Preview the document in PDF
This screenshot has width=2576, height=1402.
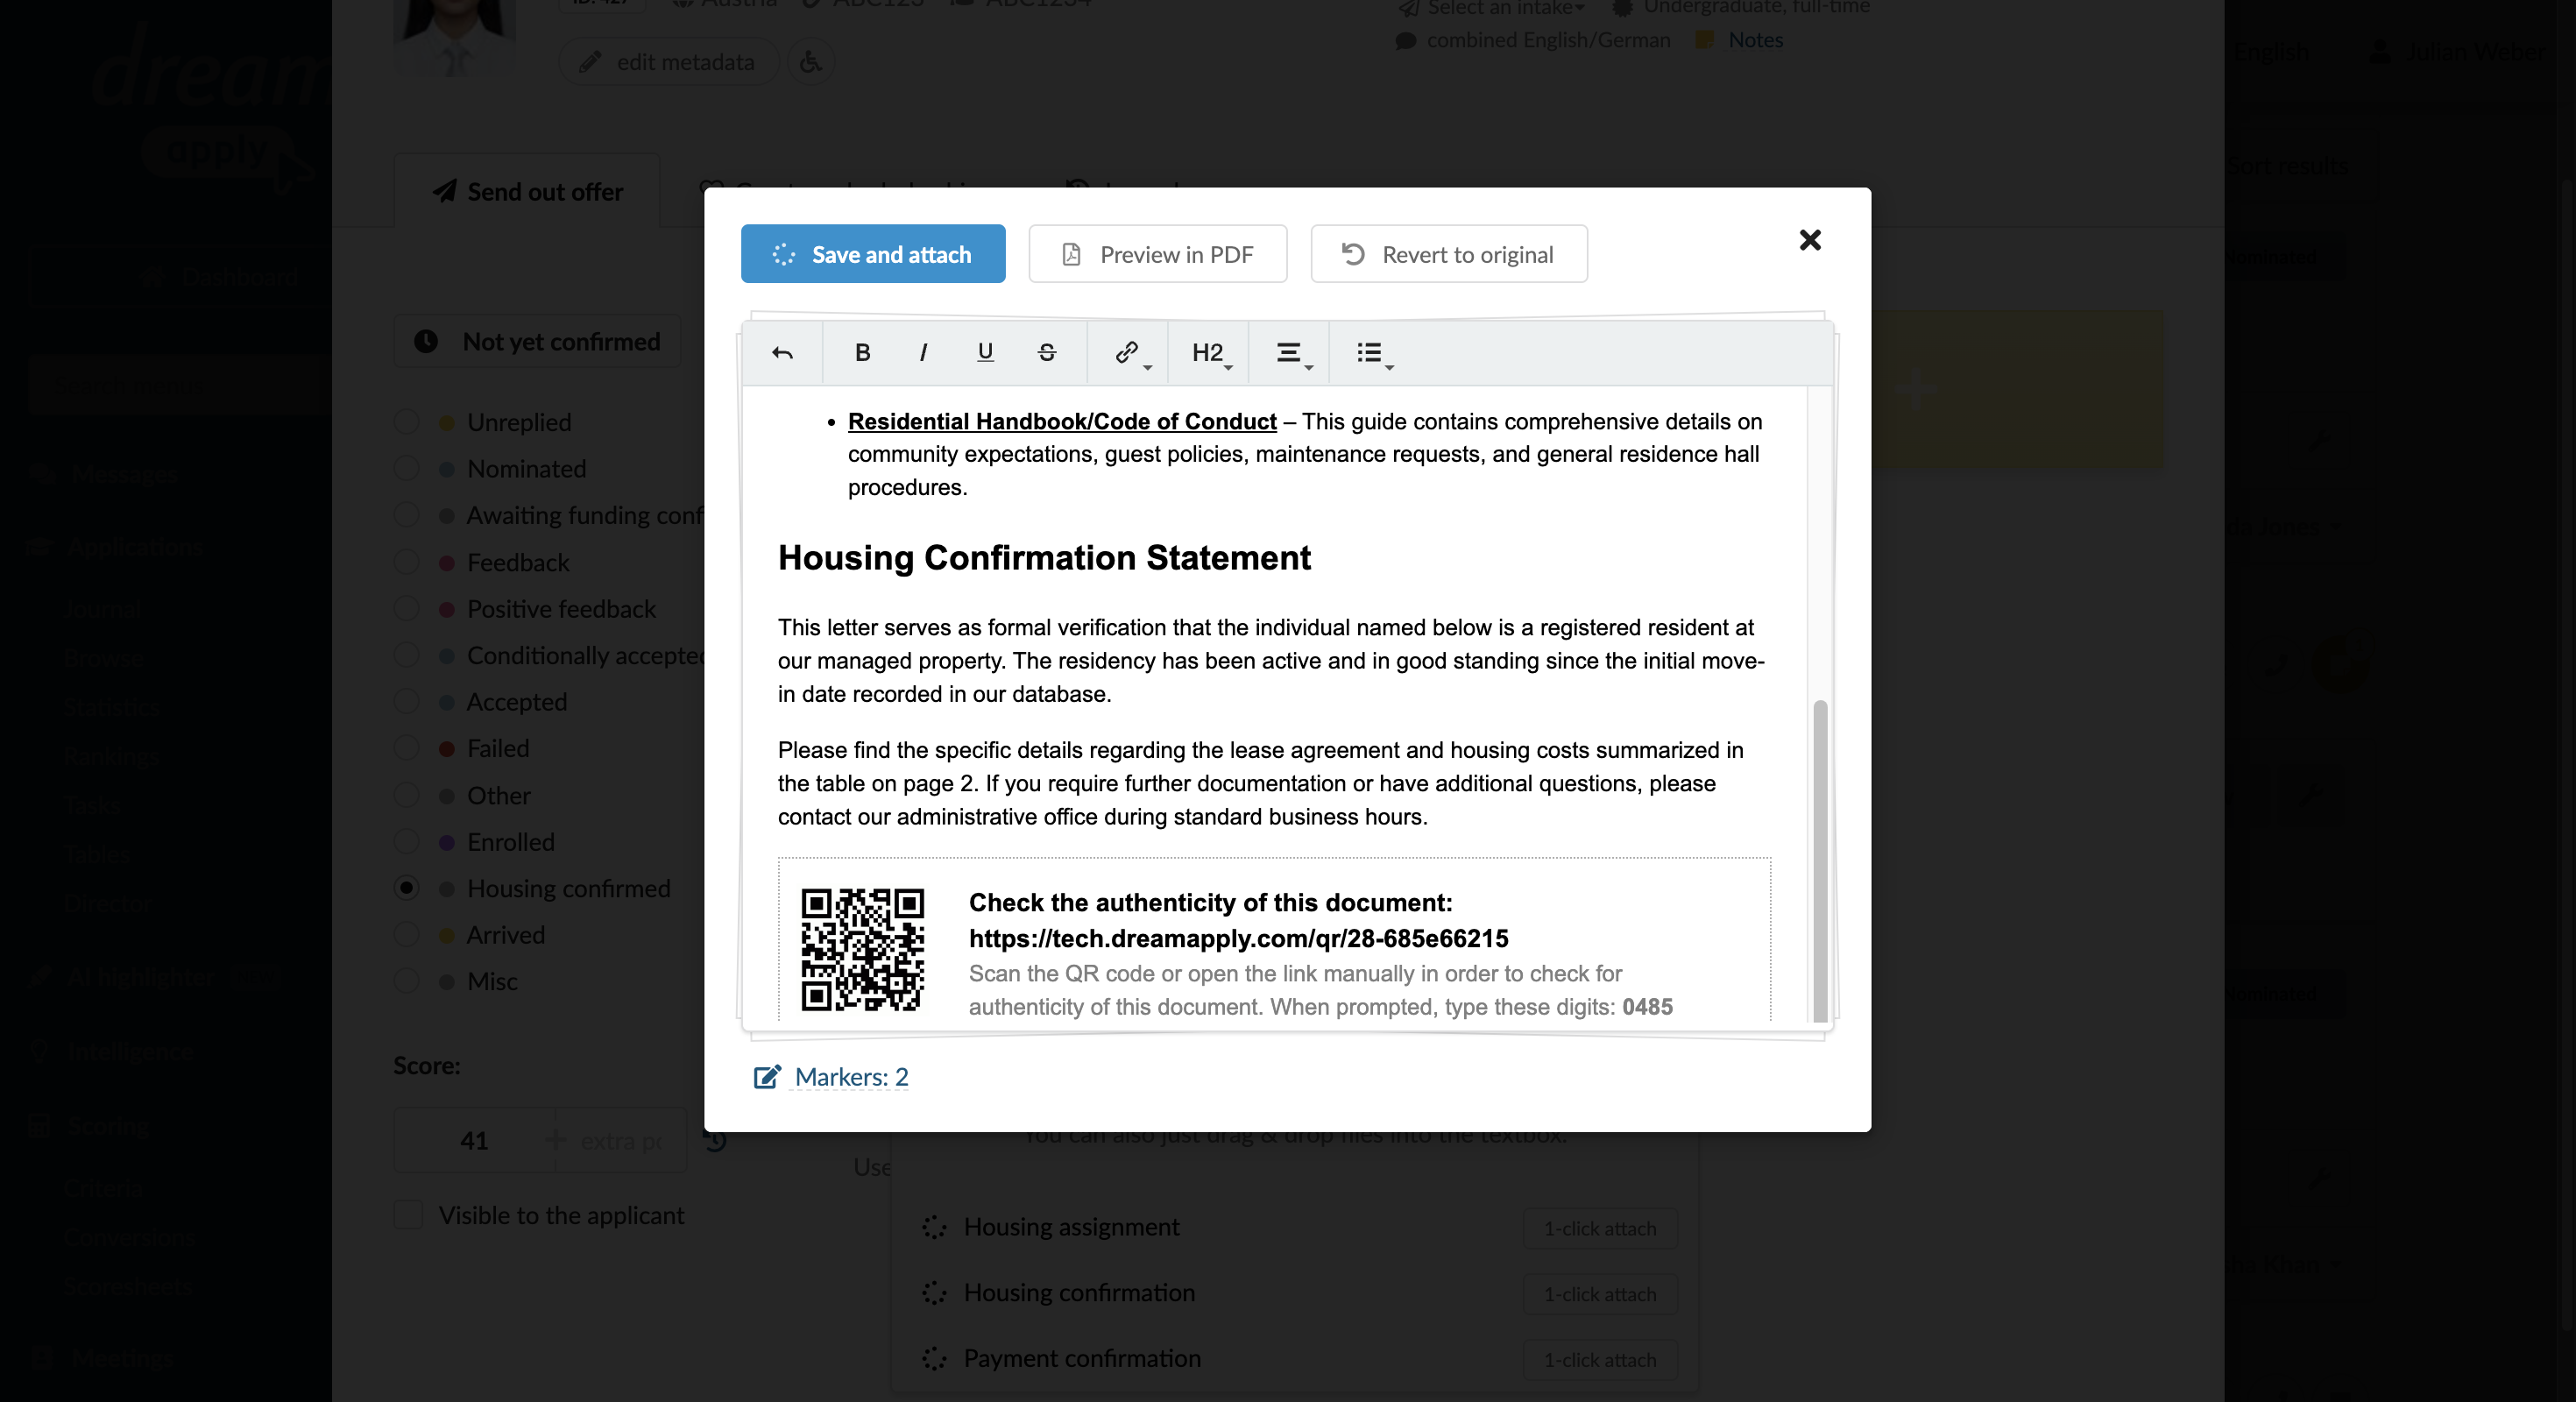(x=1157, y=254)
